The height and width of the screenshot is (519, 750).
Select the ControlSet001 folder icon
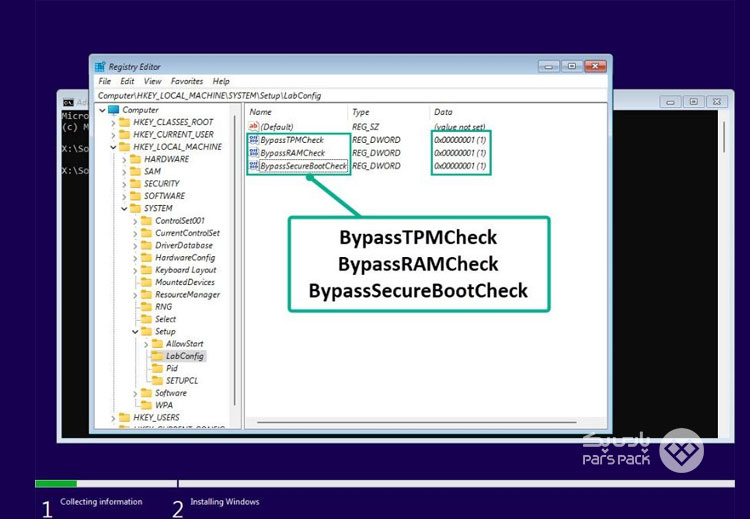(x=146, y=221)
